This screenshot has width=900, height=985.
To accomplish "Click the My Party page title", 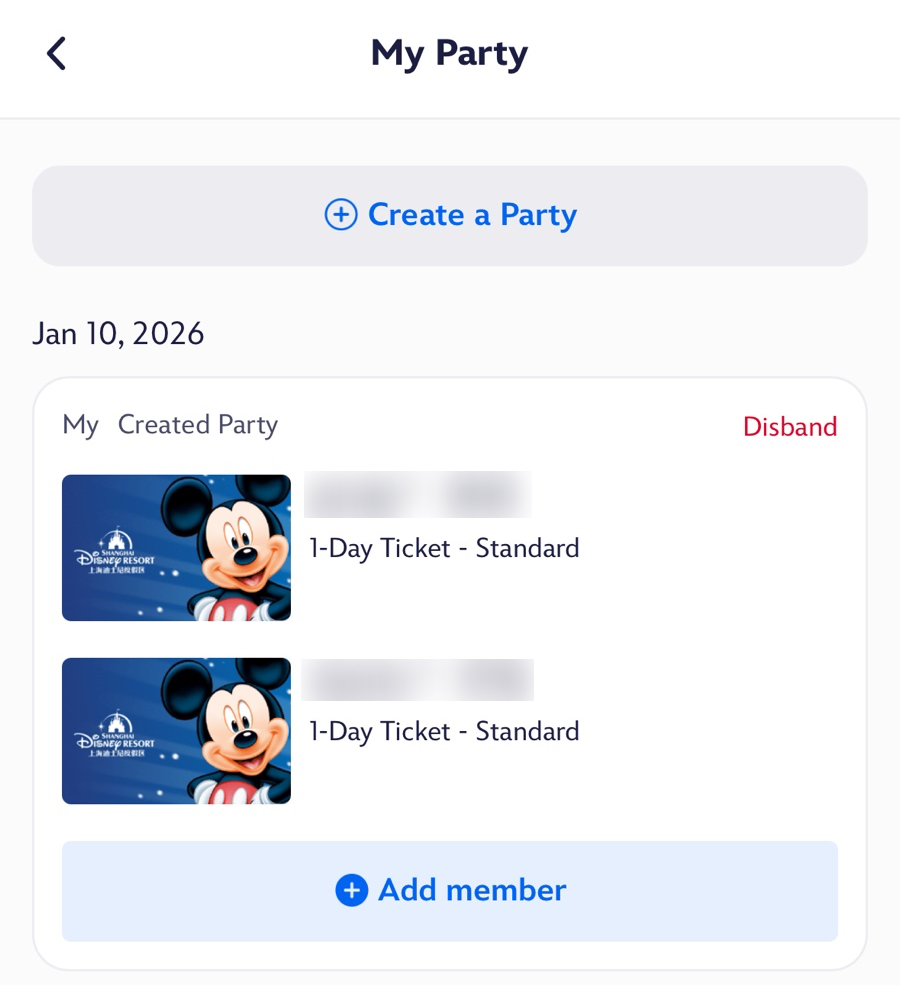I will (449, 53).
